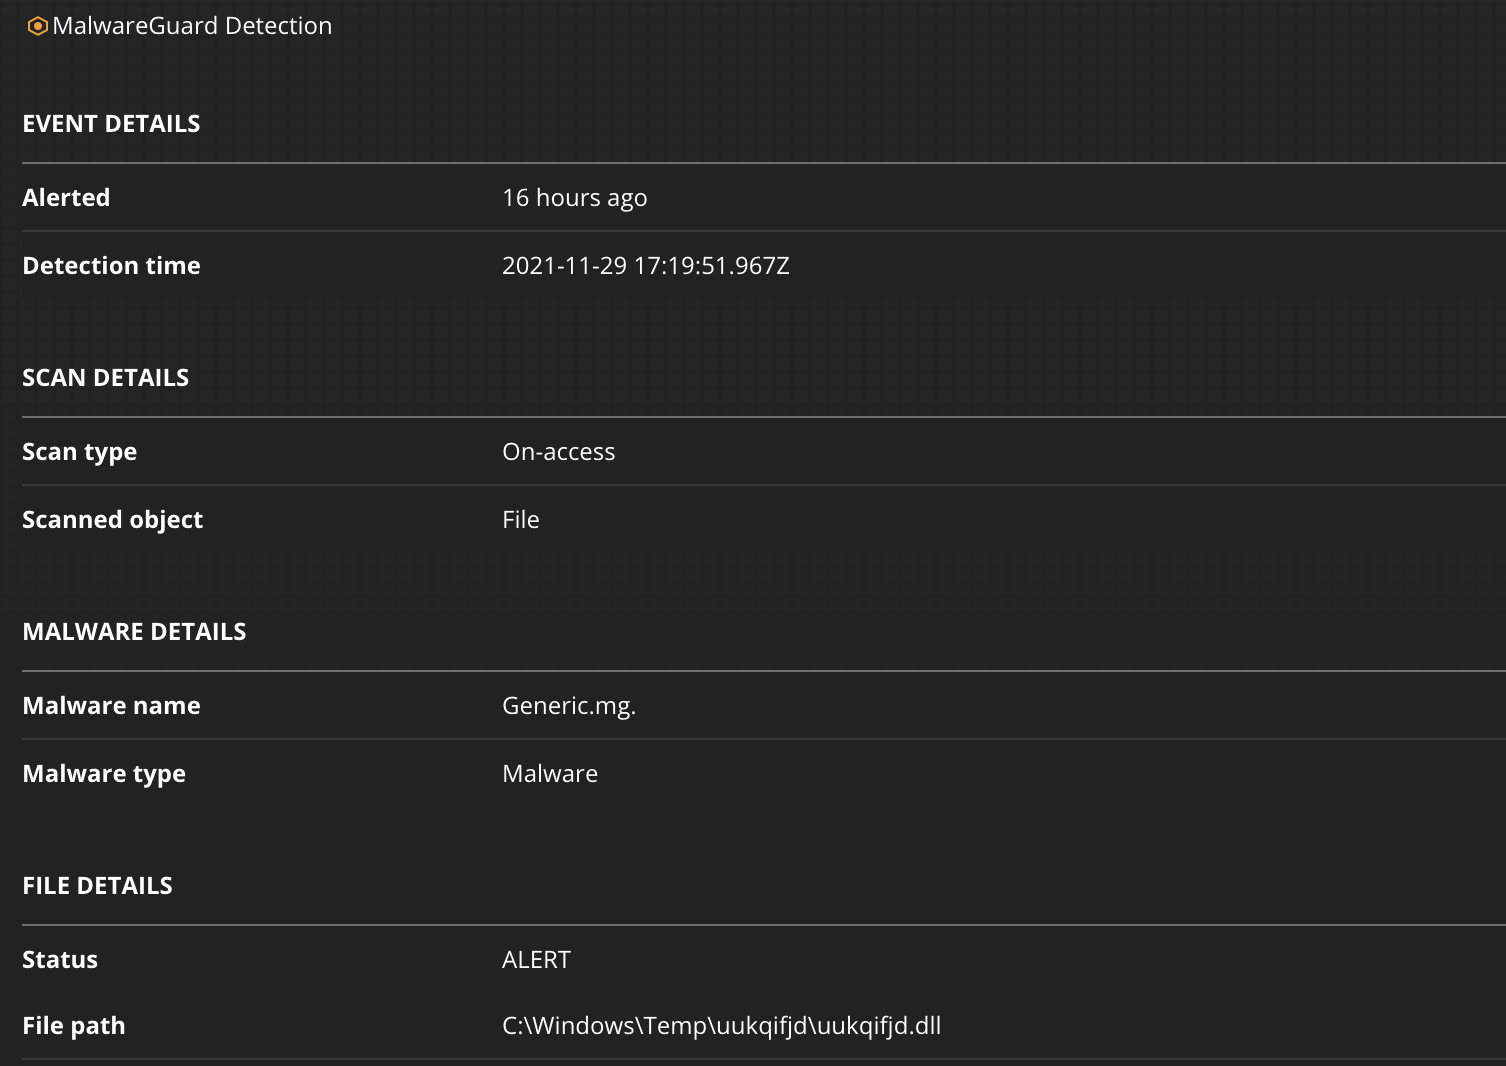Select the MalwareGuard Detection title
1506x1066 pixels.
(x=193, y=26)
